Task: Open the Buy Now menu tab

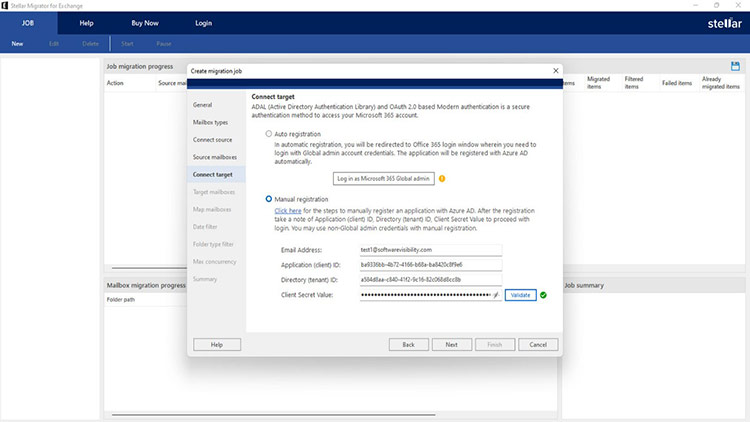Action: coord(145,22)
